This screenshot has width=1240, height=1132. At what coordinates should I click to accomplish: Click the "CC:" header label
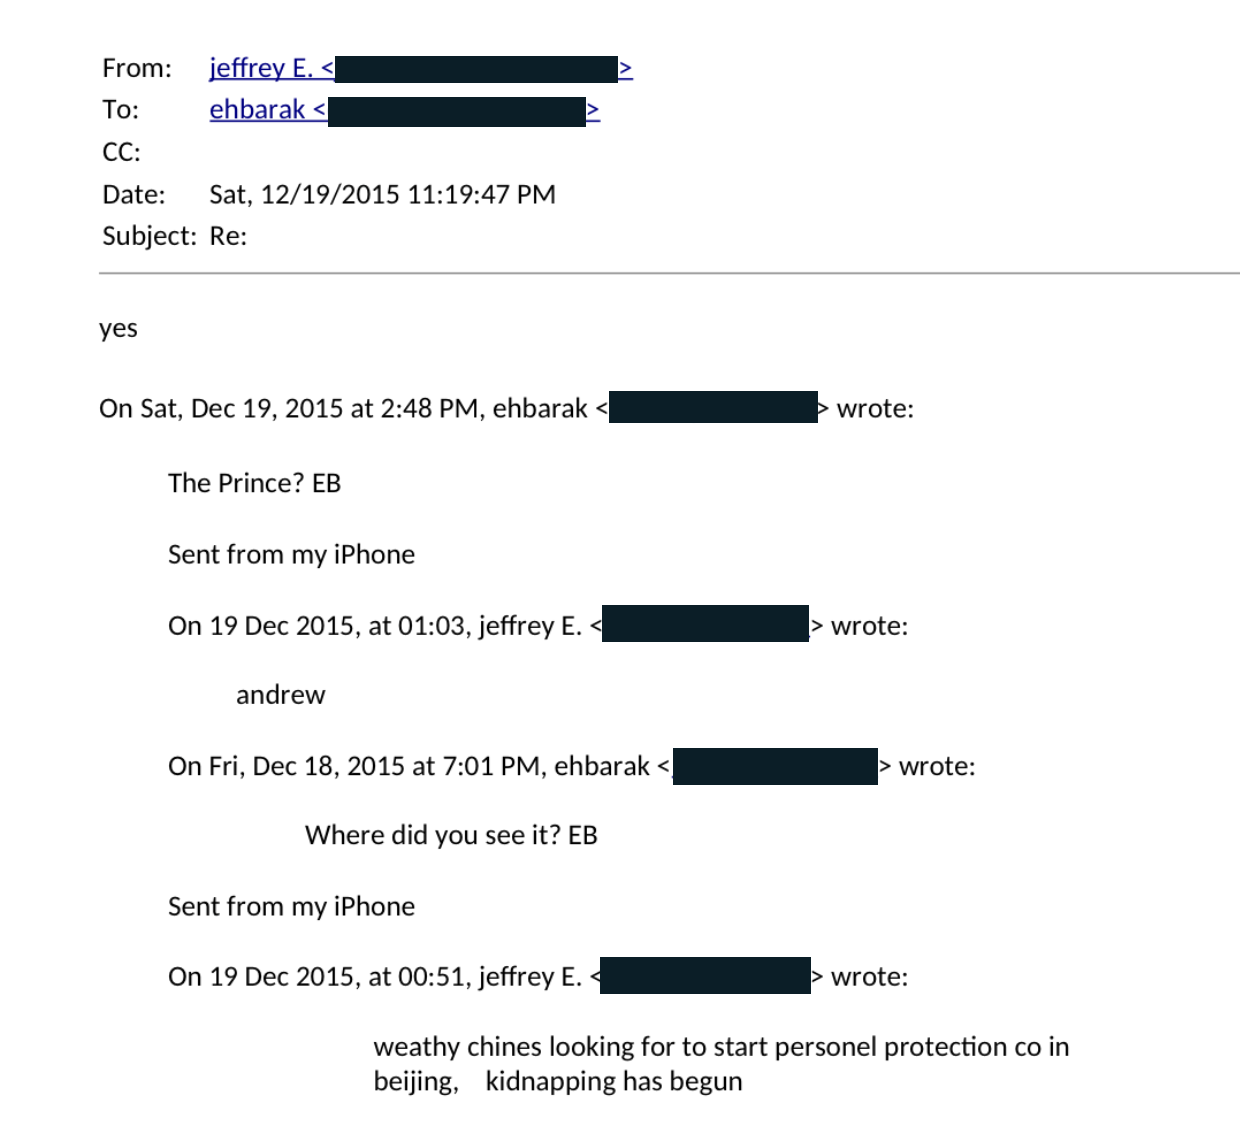122,152
